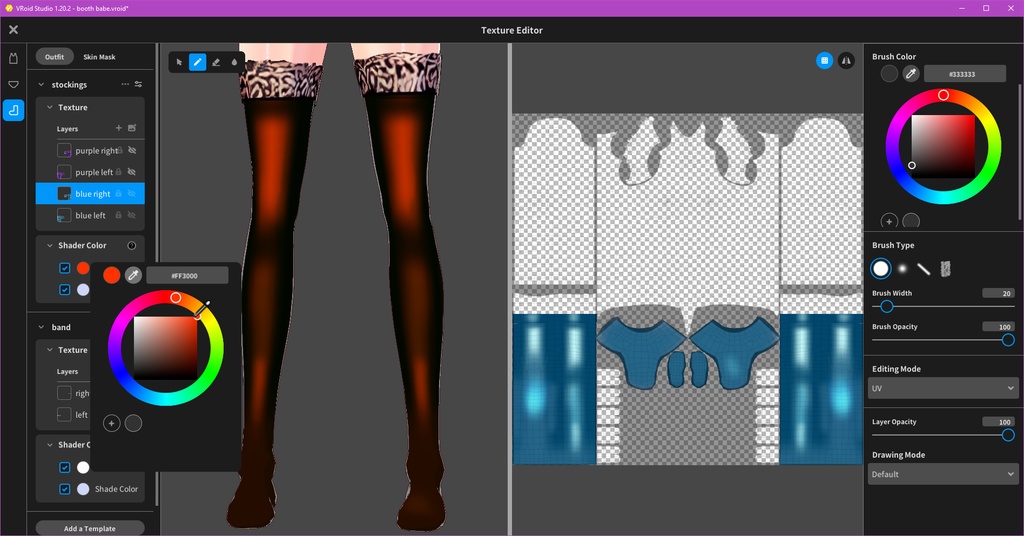The image size is (1024, 536).
Task: Click Brush Color eyedropper icon
Action: click(910, 74)
